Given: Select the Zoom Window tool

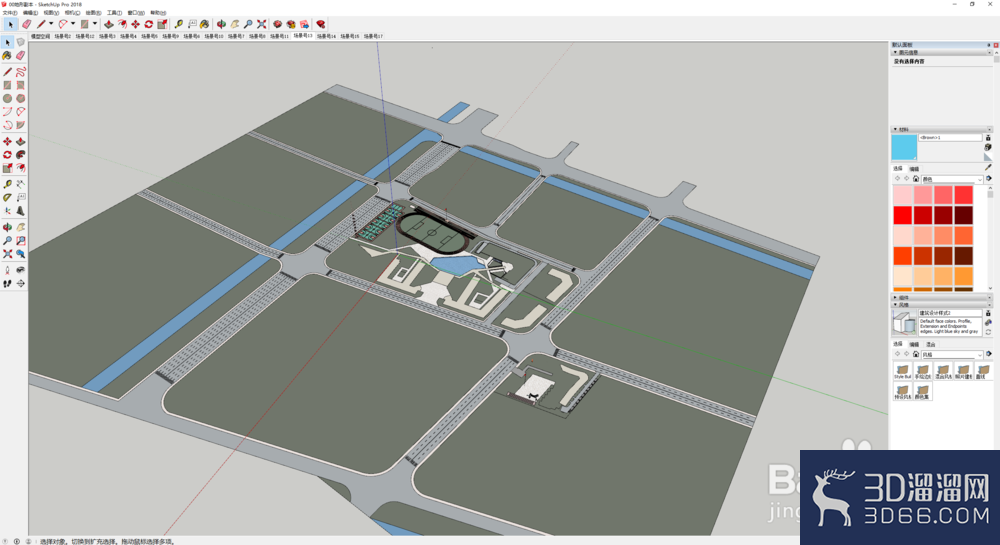Looking at the screenshot, I should [20, 240].
